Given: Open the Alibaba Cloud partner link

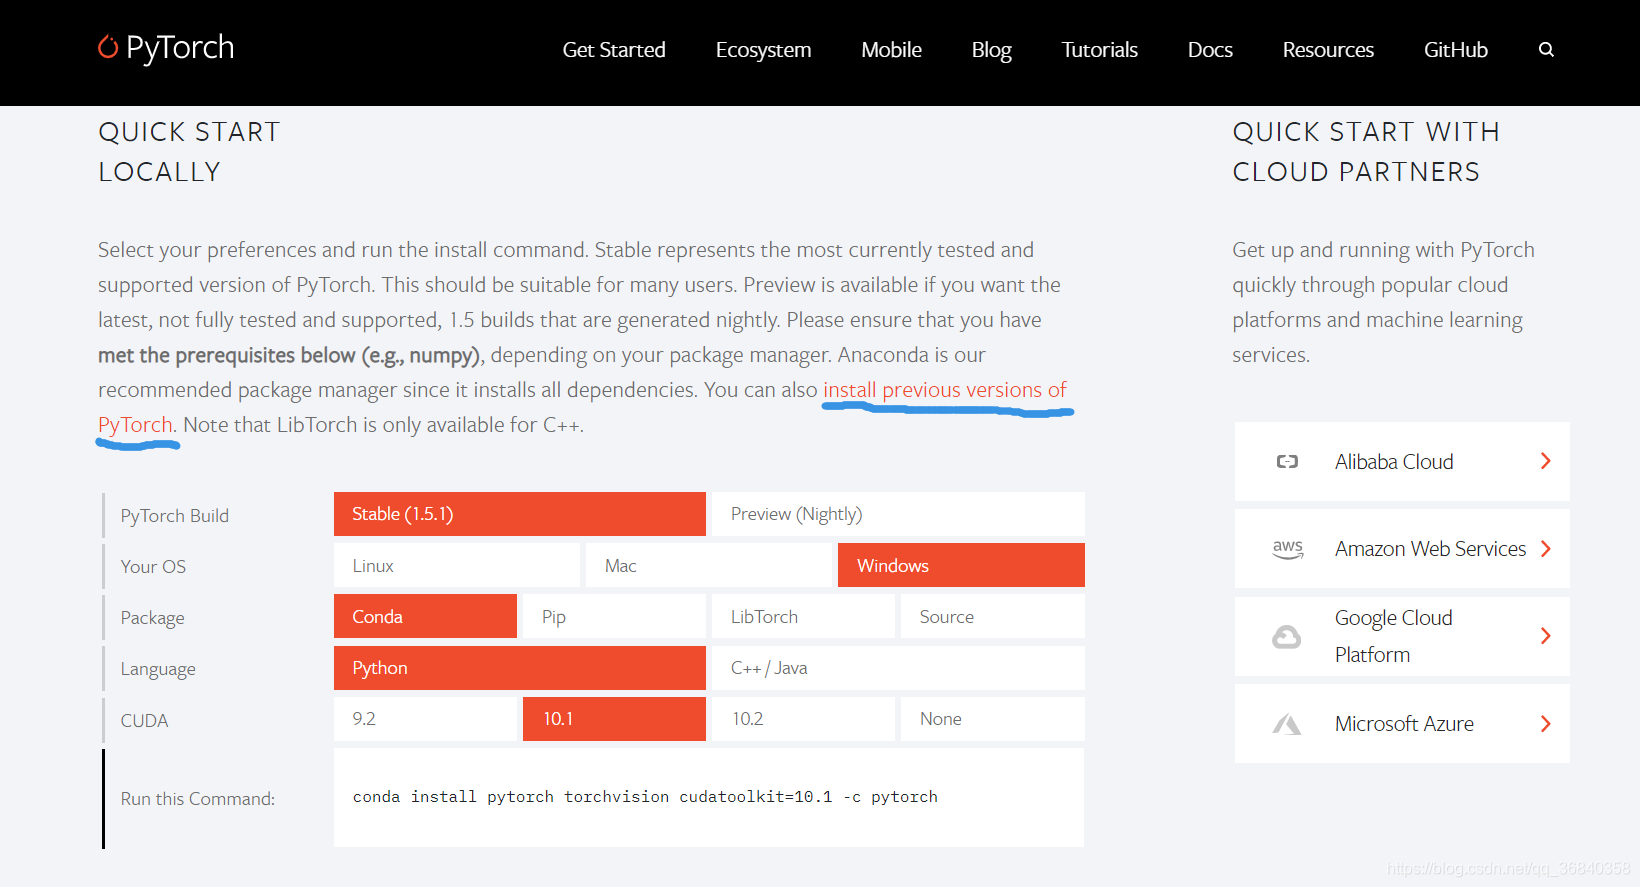Looking at the screenshot, I should [x=1402, y=461].
